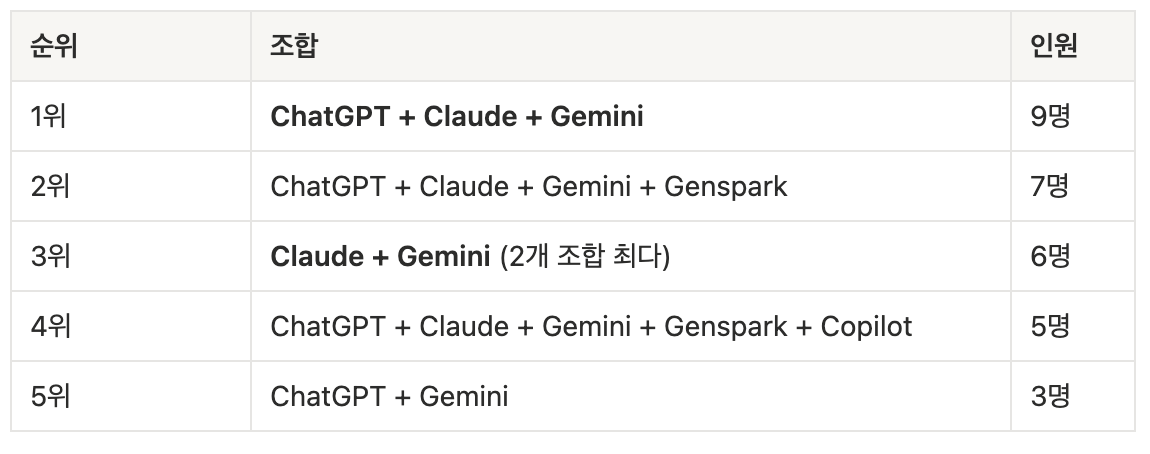The width and height of the screenshot is (1150, 454).
Task: Click the bold ChatGPT + Claude + Gemini cell
Action: pos(457,117)
